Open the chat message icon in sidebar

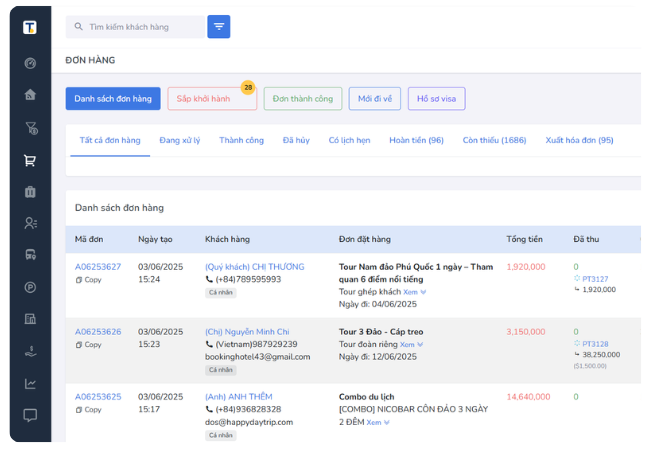(30, 415)
